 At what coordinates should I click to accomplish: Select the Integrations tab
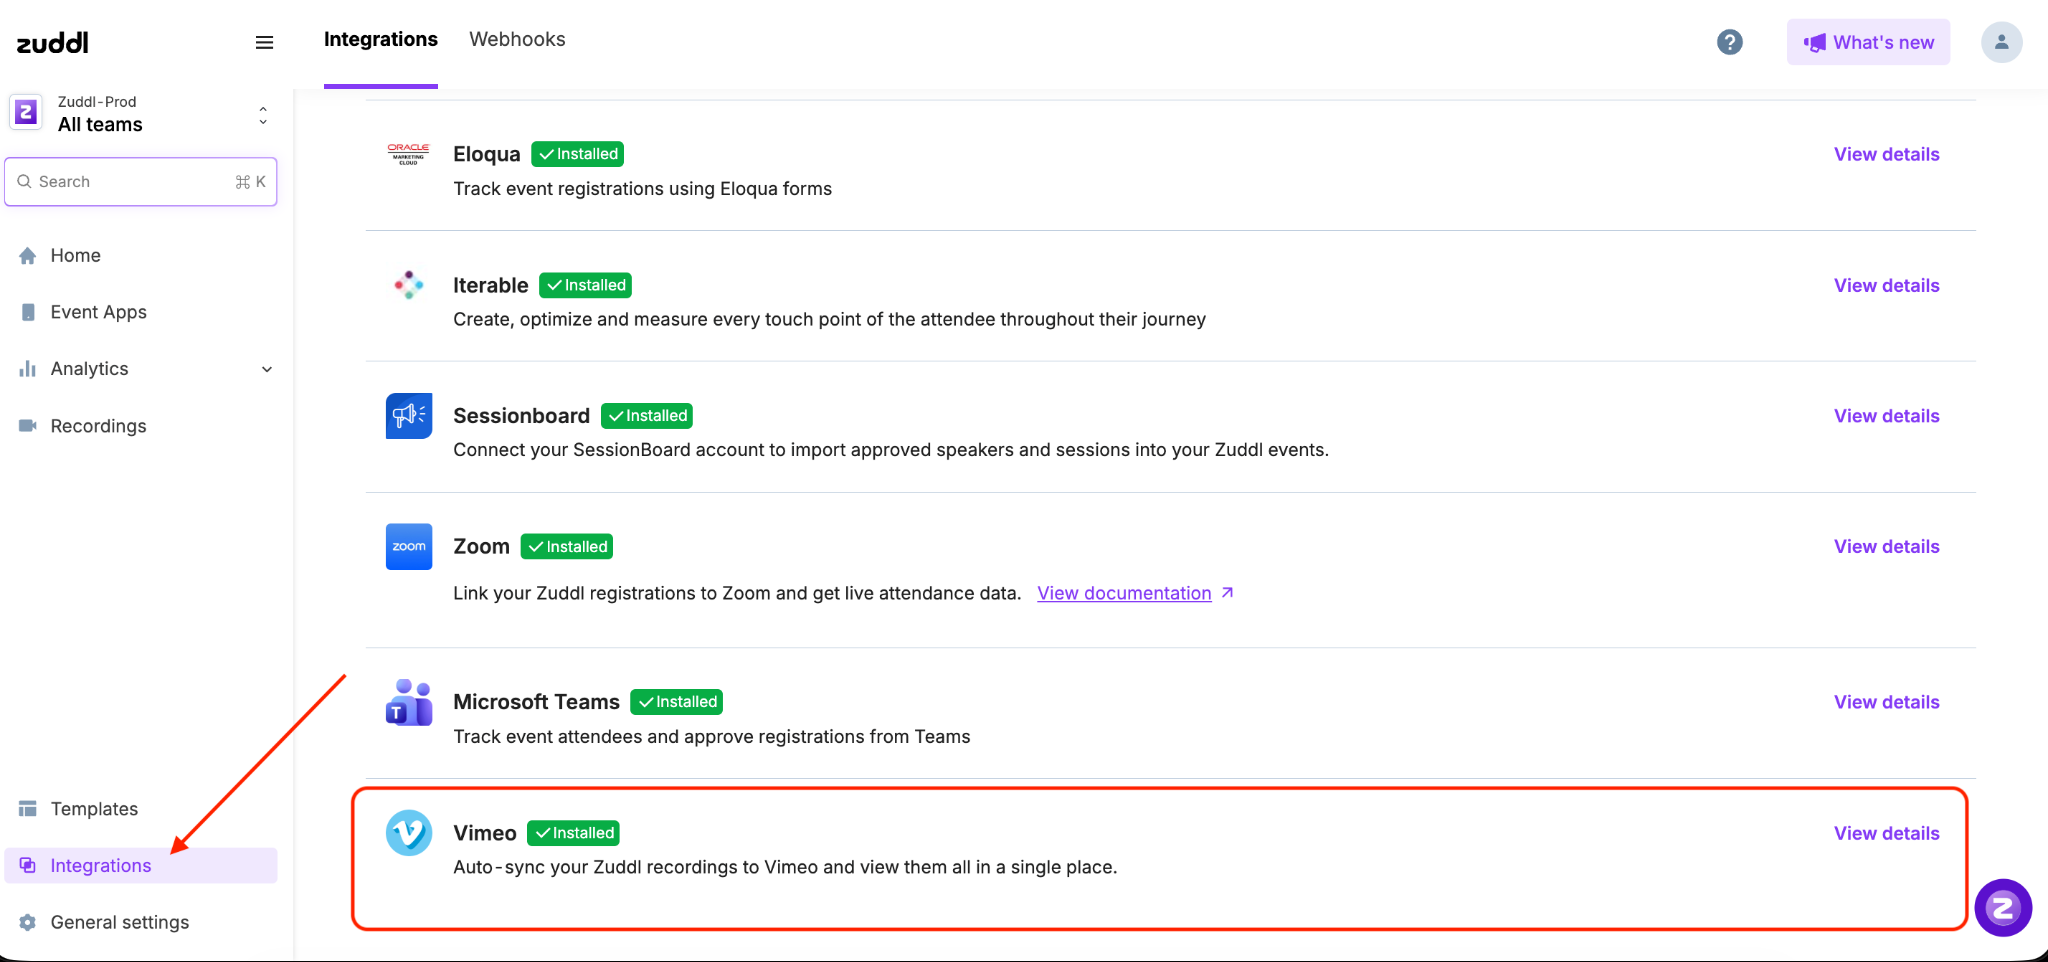(381, 39)
